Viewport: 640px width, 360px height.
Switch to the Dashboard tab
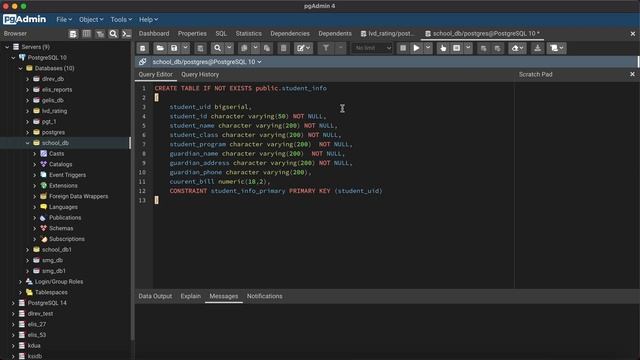(154, 33)
